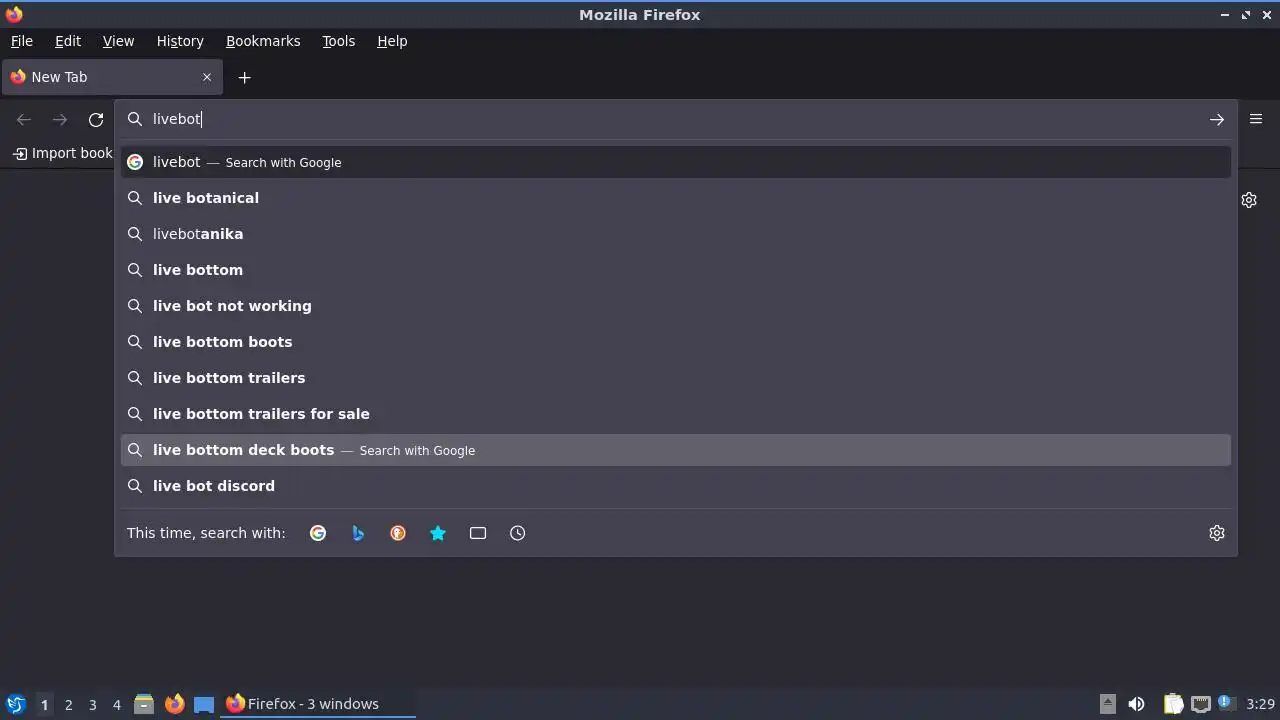Select the 'livebot — Search with Google' suggestion
Screen dimensions: 1280x720
point(676,162)
